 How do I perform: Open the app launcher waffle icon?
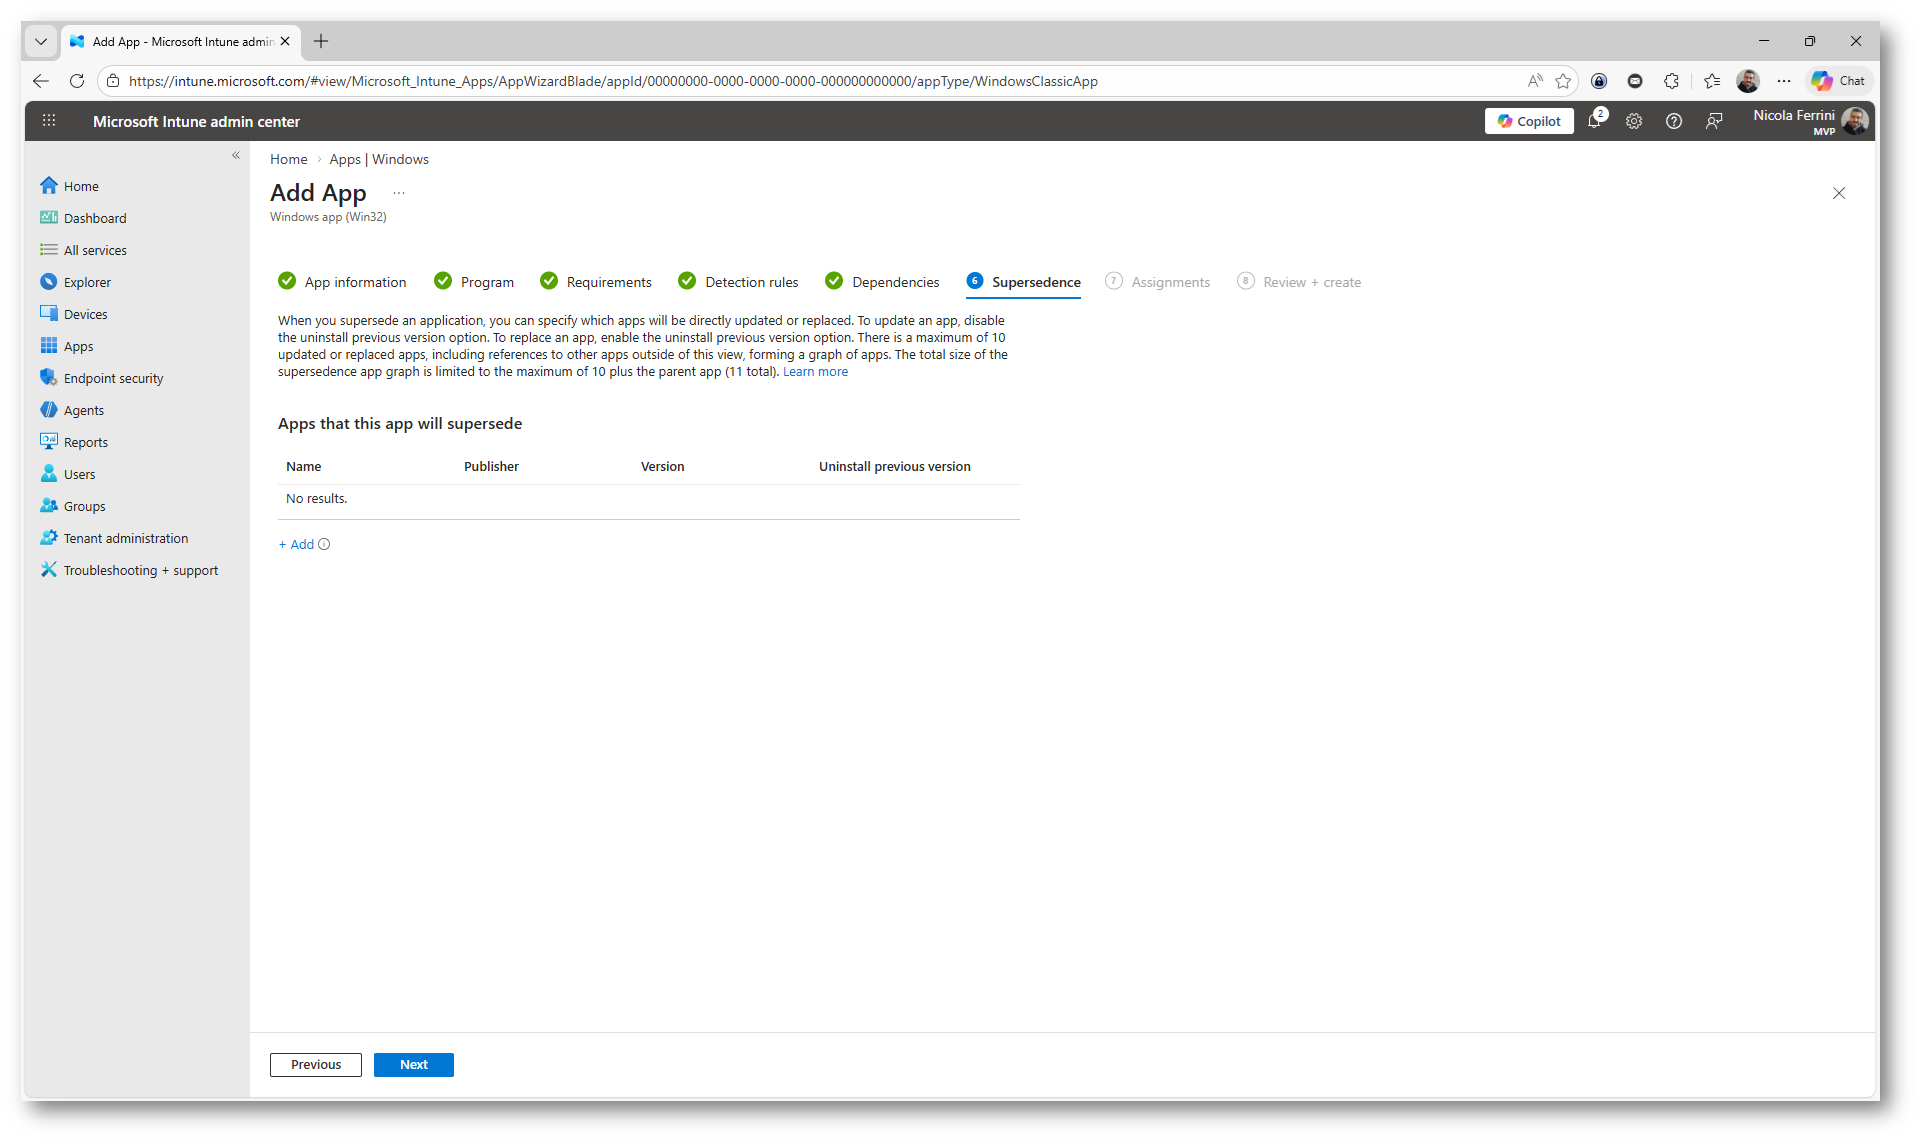(48, 121)
